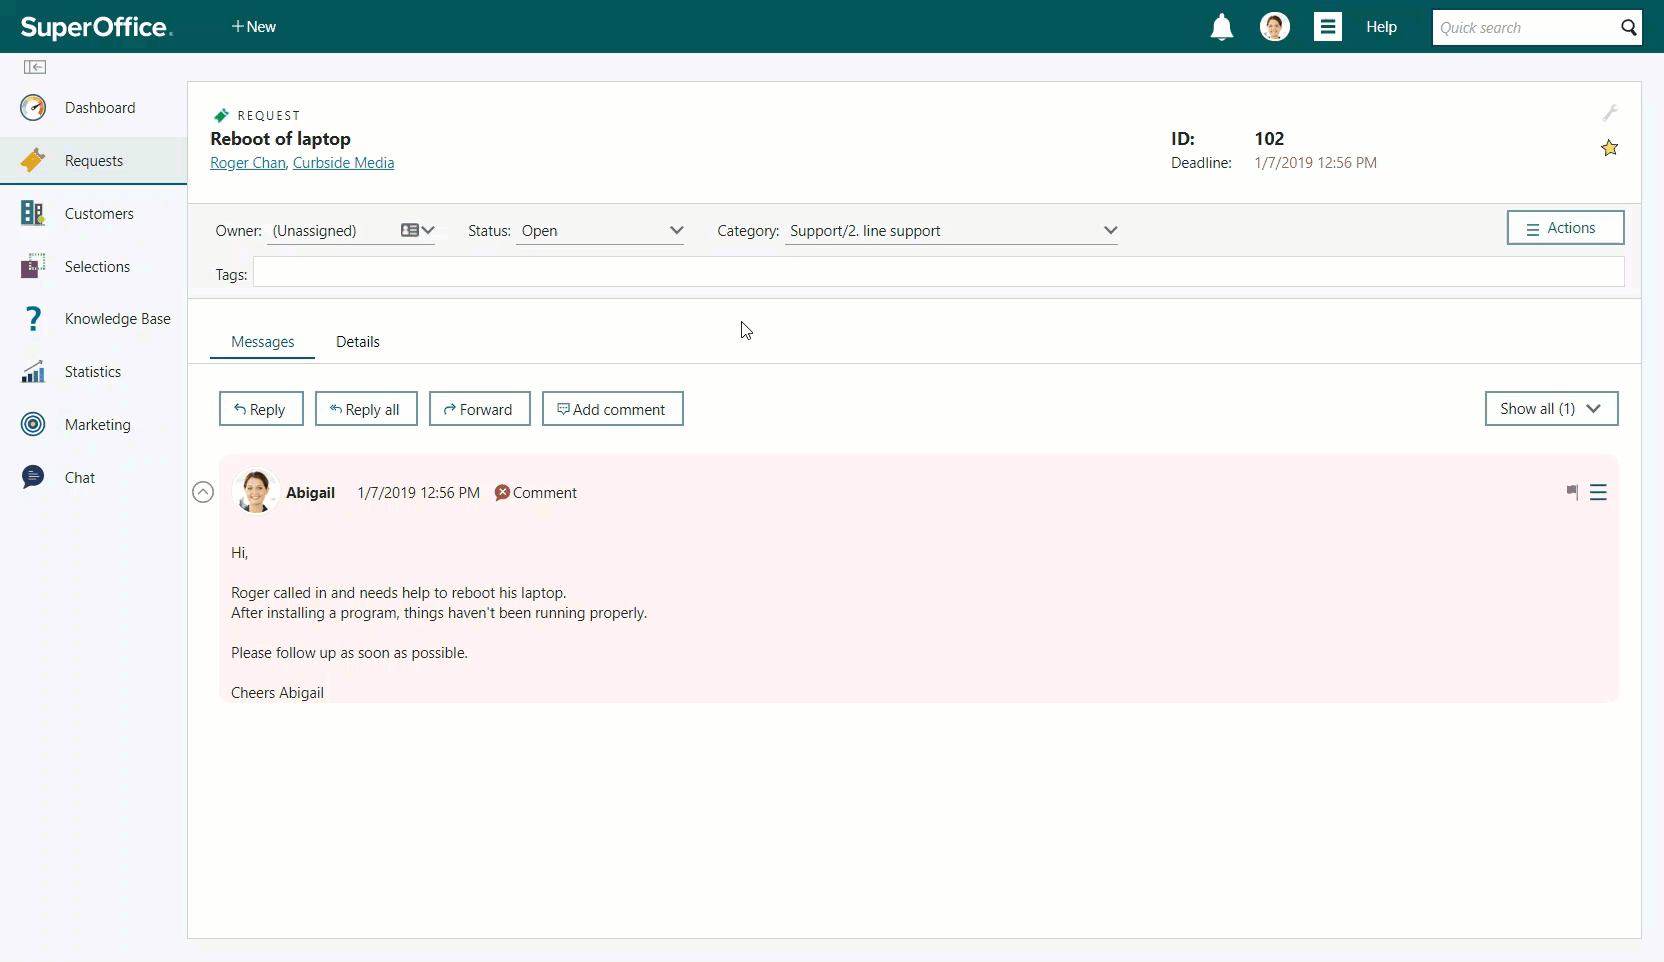Collapse Abigail's message
Image resolution: width=1664 pixels, height=962 pixels.
point(203,492)
